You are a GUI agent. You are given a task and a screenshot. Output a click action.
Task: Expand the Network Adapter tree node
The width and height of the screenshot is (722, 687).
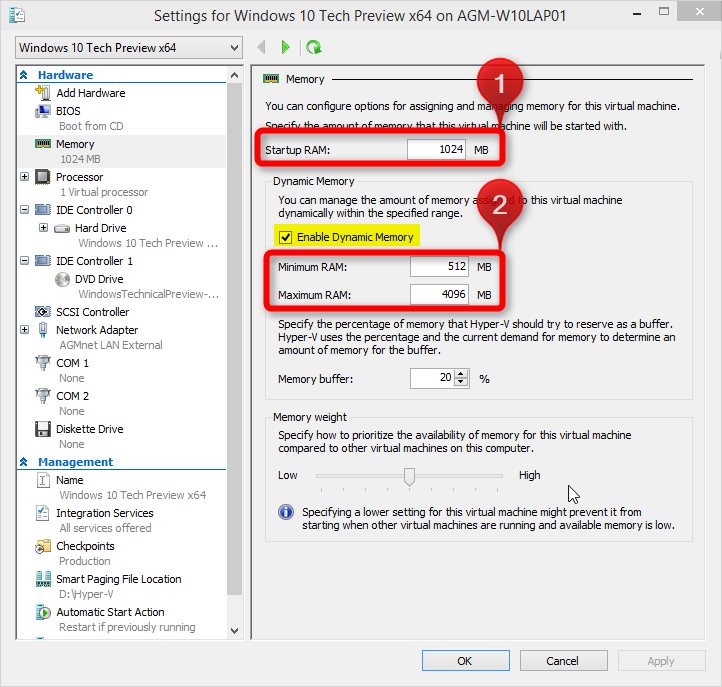click(25, 330)
